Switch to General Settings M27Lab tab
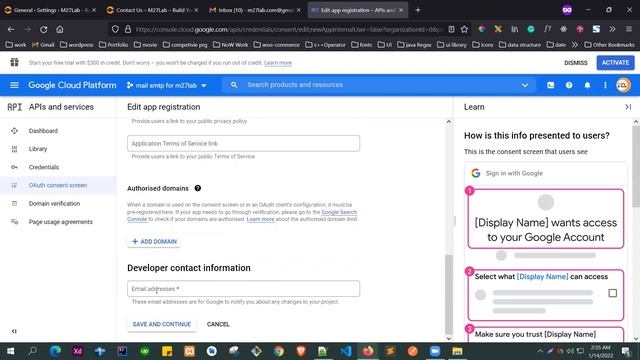 pos(50,10)
